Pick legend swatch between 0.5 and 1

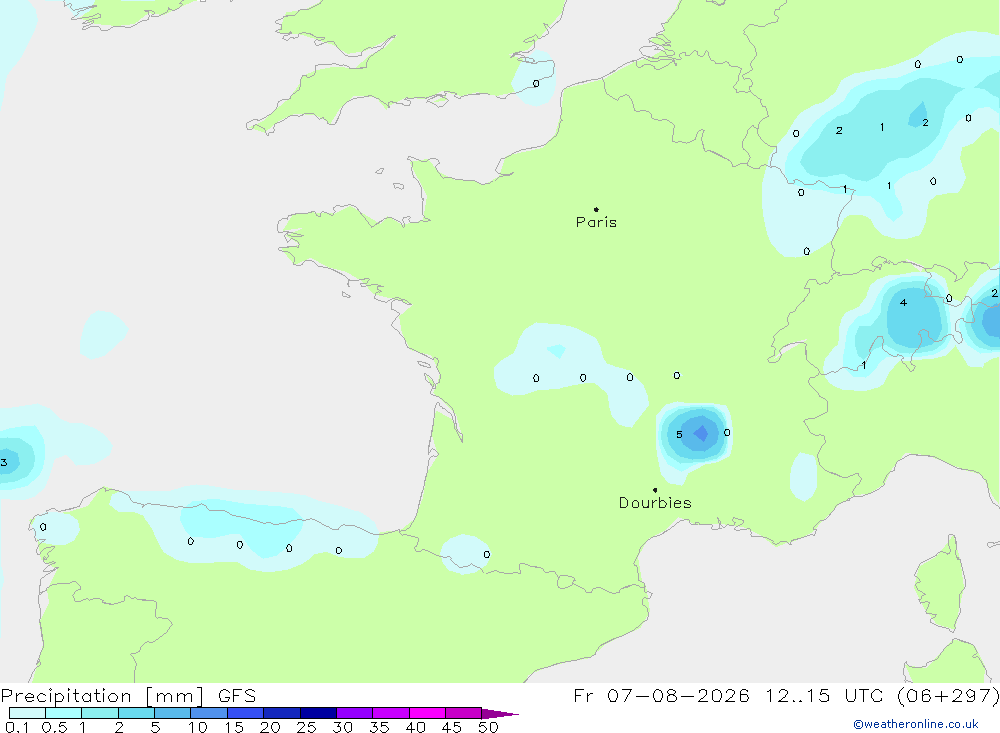(64, 713)
